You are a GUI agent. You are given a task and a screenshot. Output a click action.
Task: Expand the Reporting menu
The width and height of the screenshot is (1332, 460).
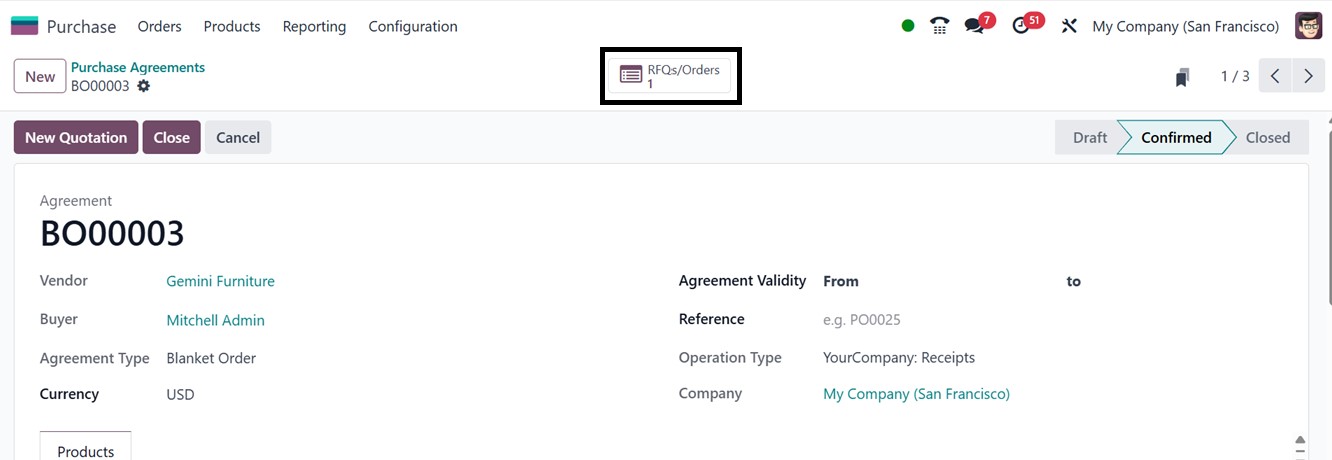(x=314, y=26)
